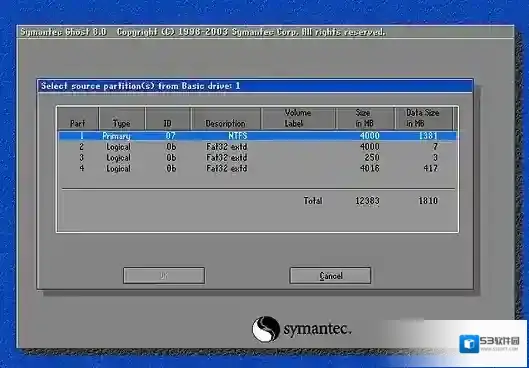Click the Symantec logo icon
Screen dimensions: 529x368
[x=266, y=329]
